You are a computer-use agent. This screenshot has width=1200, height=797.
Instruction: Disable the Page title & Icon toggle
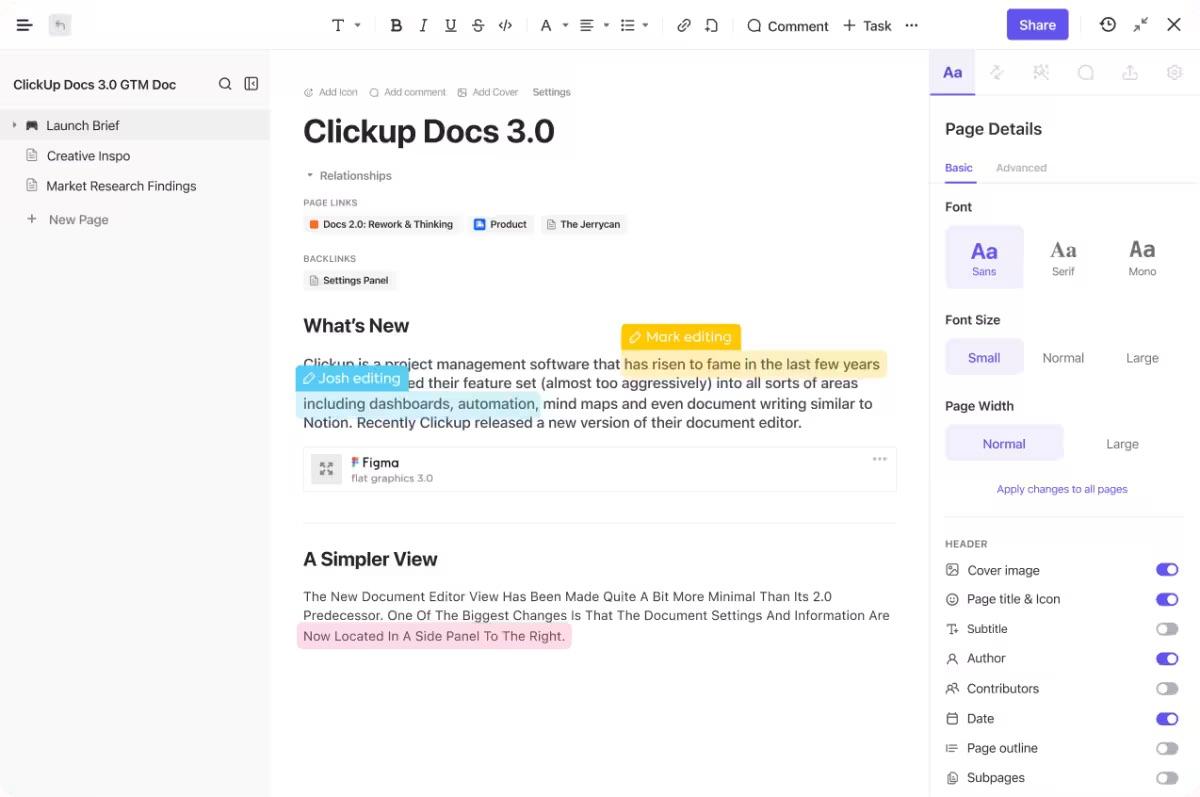[x=1167, y=599]
